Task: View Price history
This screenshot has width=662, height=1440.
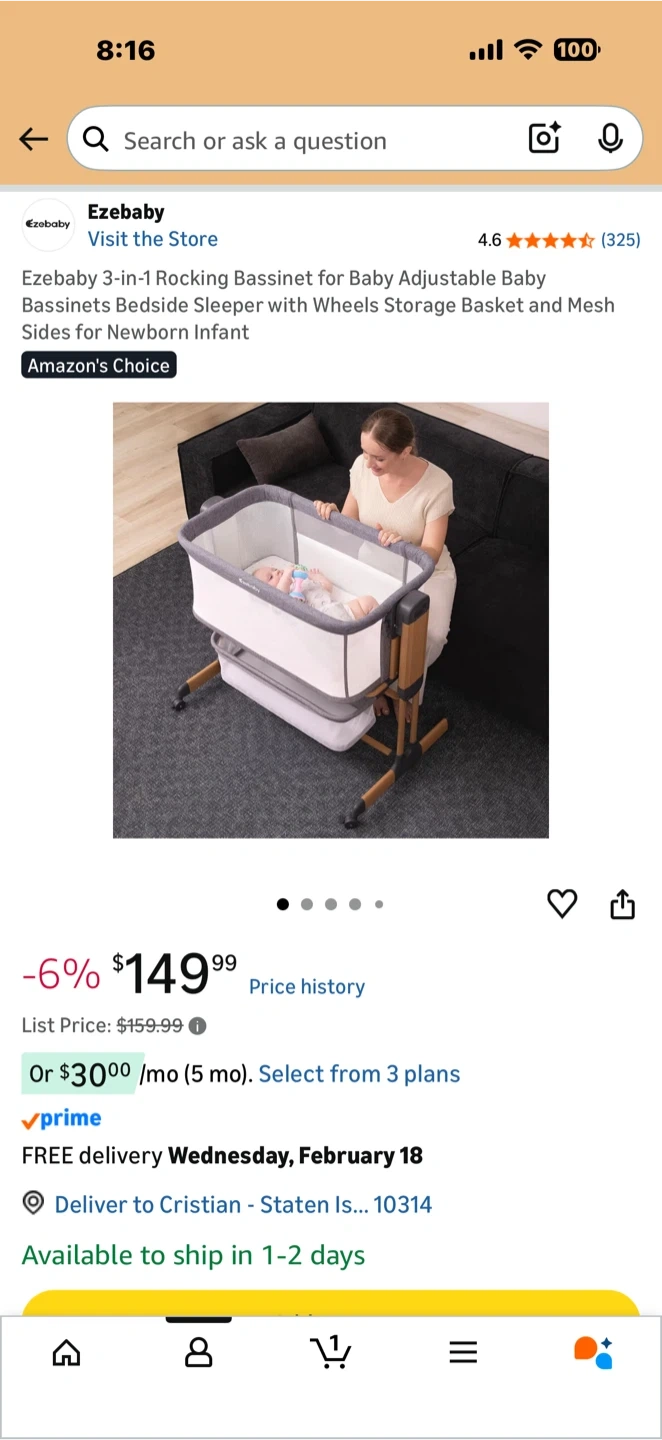Action: pyautogui.click(x=307, y=987)
